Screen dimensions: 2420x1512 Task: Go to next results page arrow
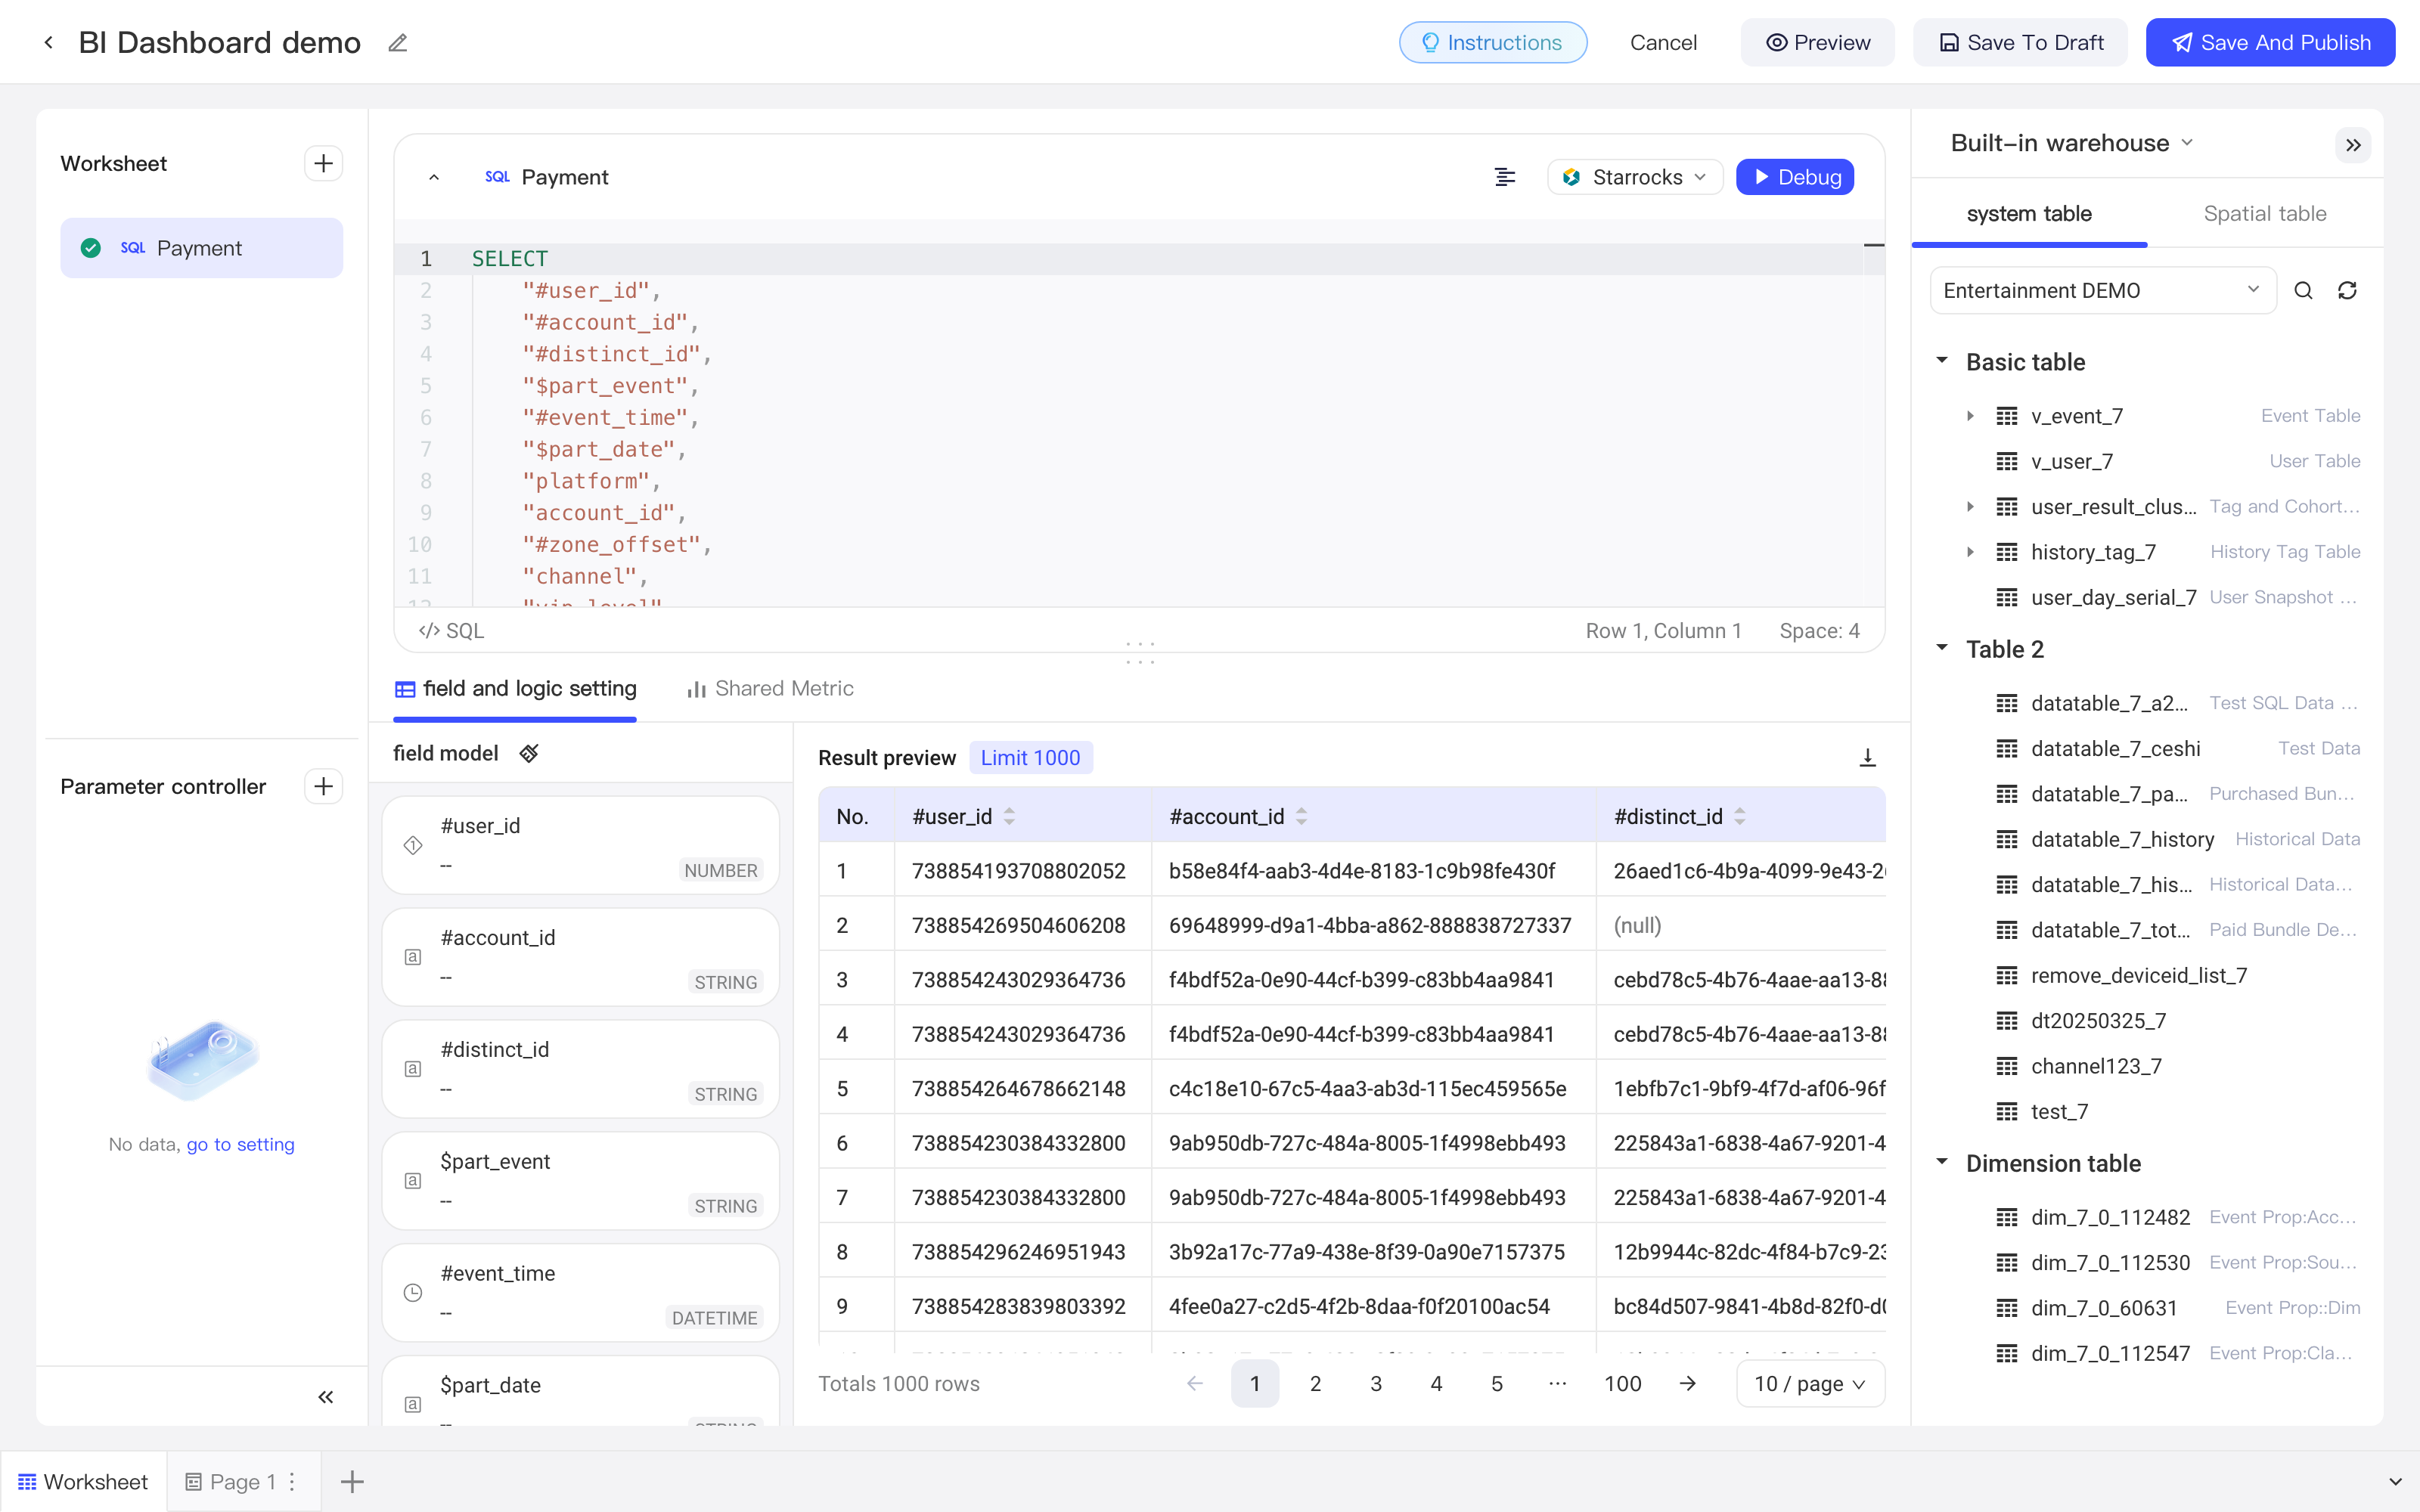coord(1688,1383)
